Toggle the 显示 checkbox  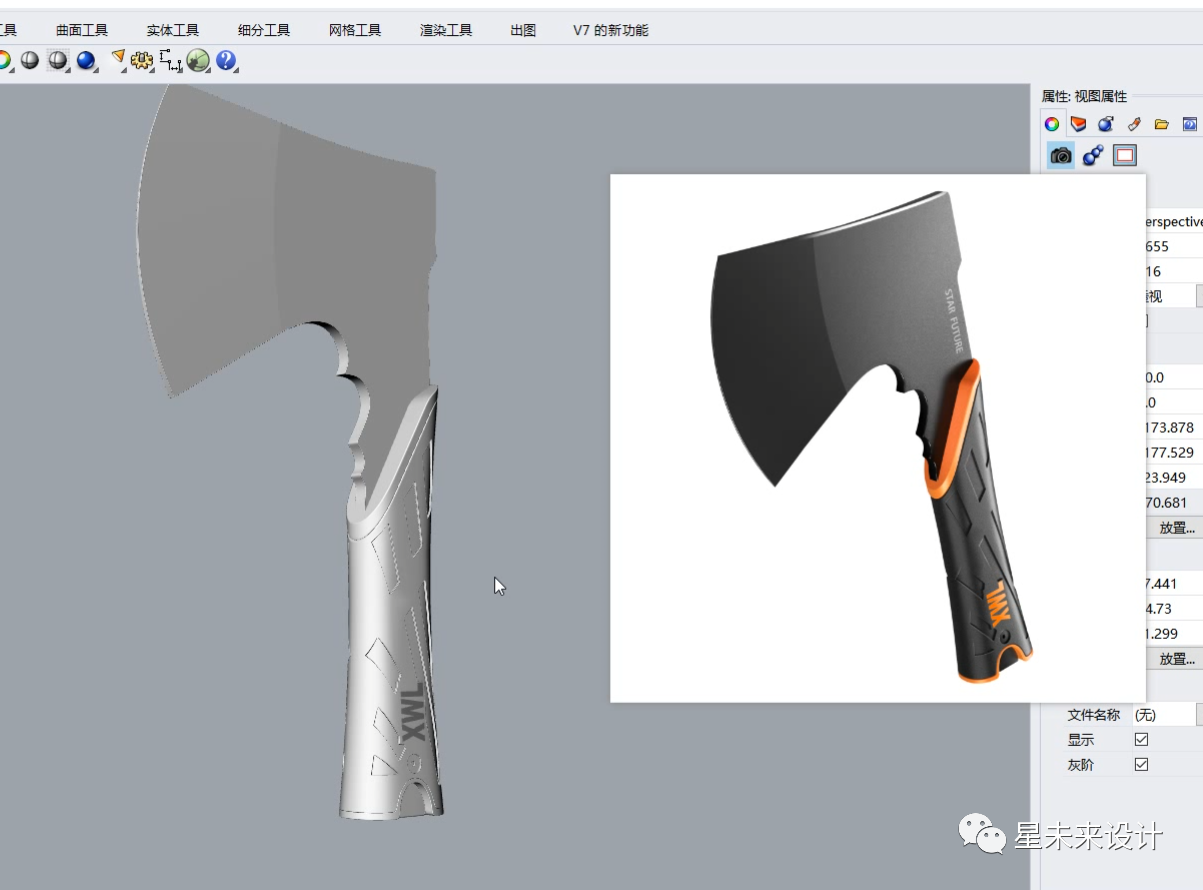point(1141,740)
